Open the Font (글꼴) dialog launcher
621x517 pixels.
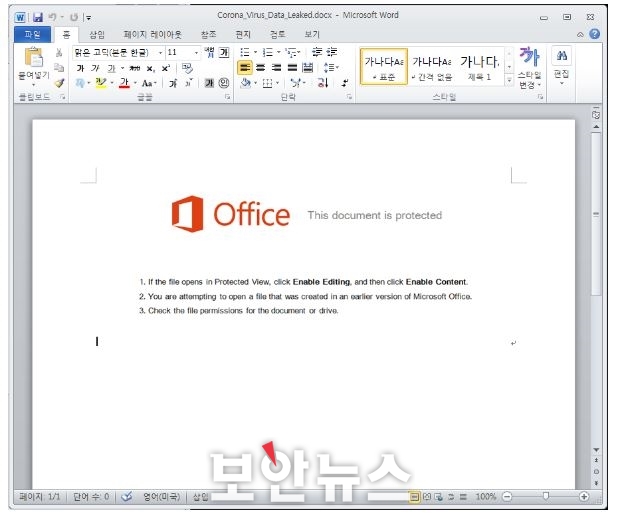pyautogui.click(x=228, y=97)
